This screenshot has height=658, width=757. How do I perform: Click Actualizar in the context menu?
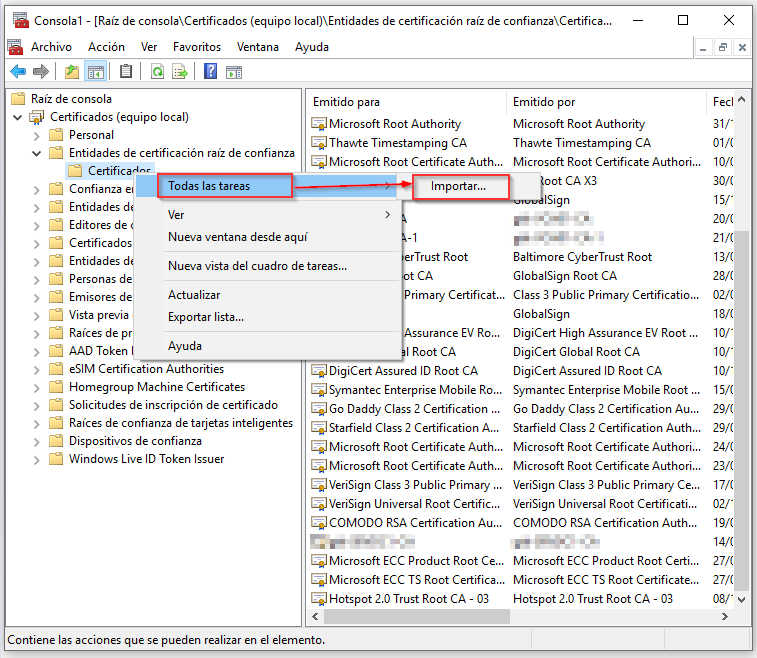[x=194, y=295]
